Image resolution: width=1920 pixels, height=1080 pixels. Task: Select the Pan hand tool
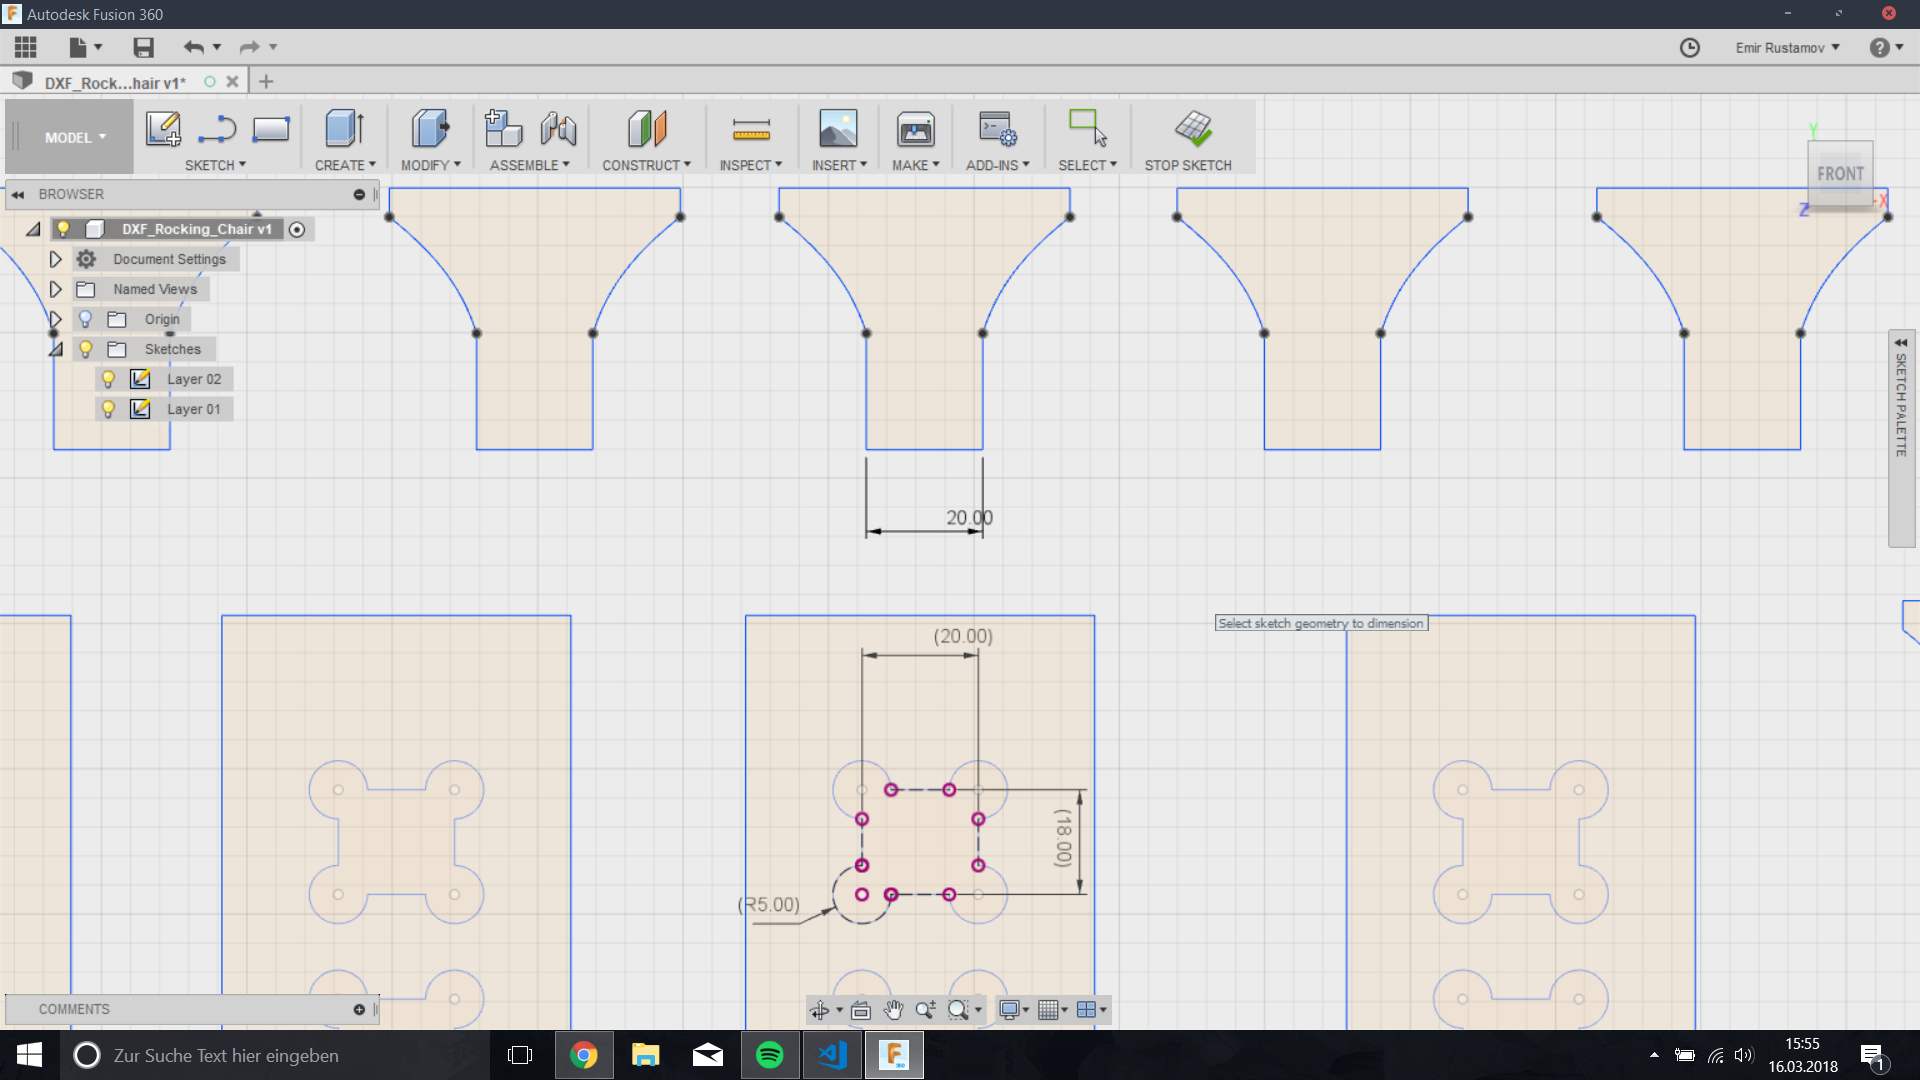[893, 1010]
